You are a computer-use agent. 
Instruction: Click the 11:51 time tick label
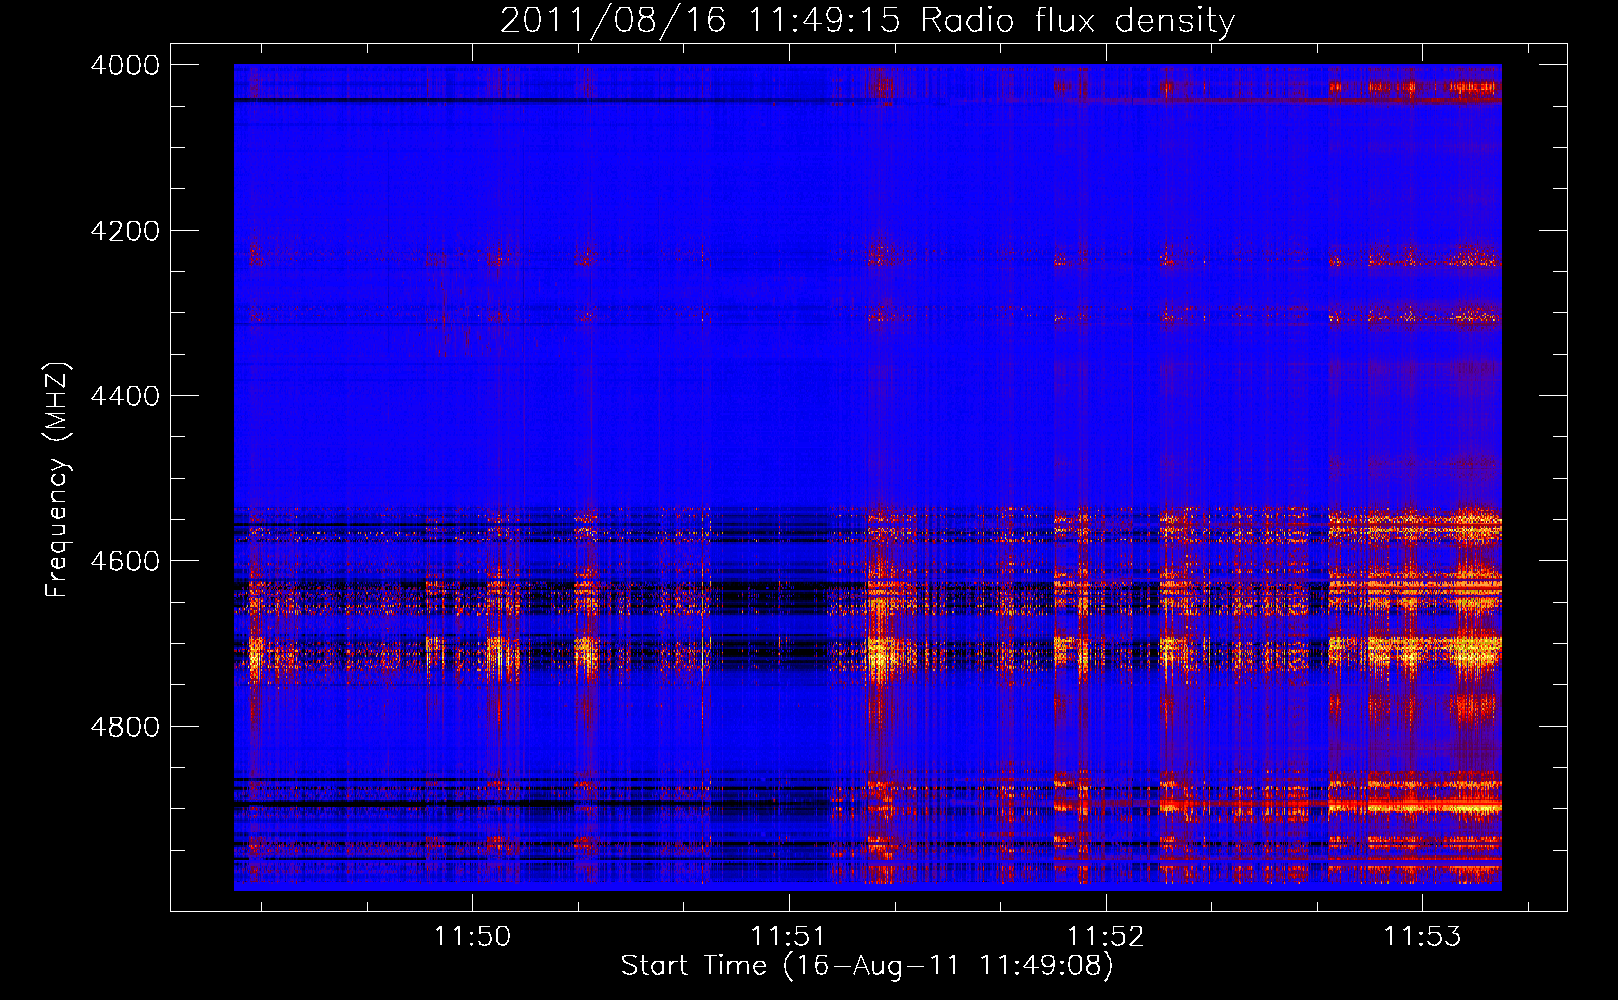[788, 936]
